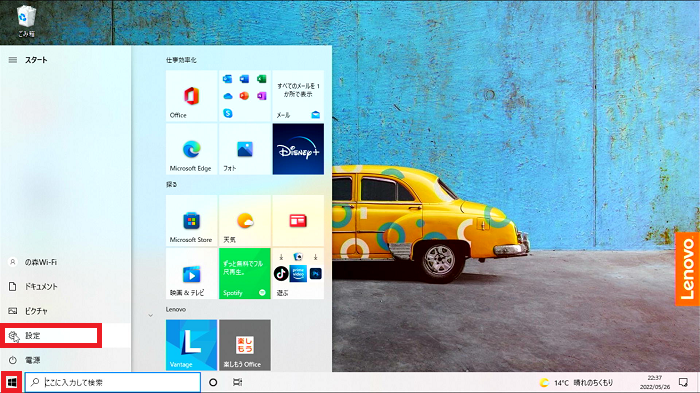
Task: Launch Lenovo Vantage tile
Action: [192, 345]
